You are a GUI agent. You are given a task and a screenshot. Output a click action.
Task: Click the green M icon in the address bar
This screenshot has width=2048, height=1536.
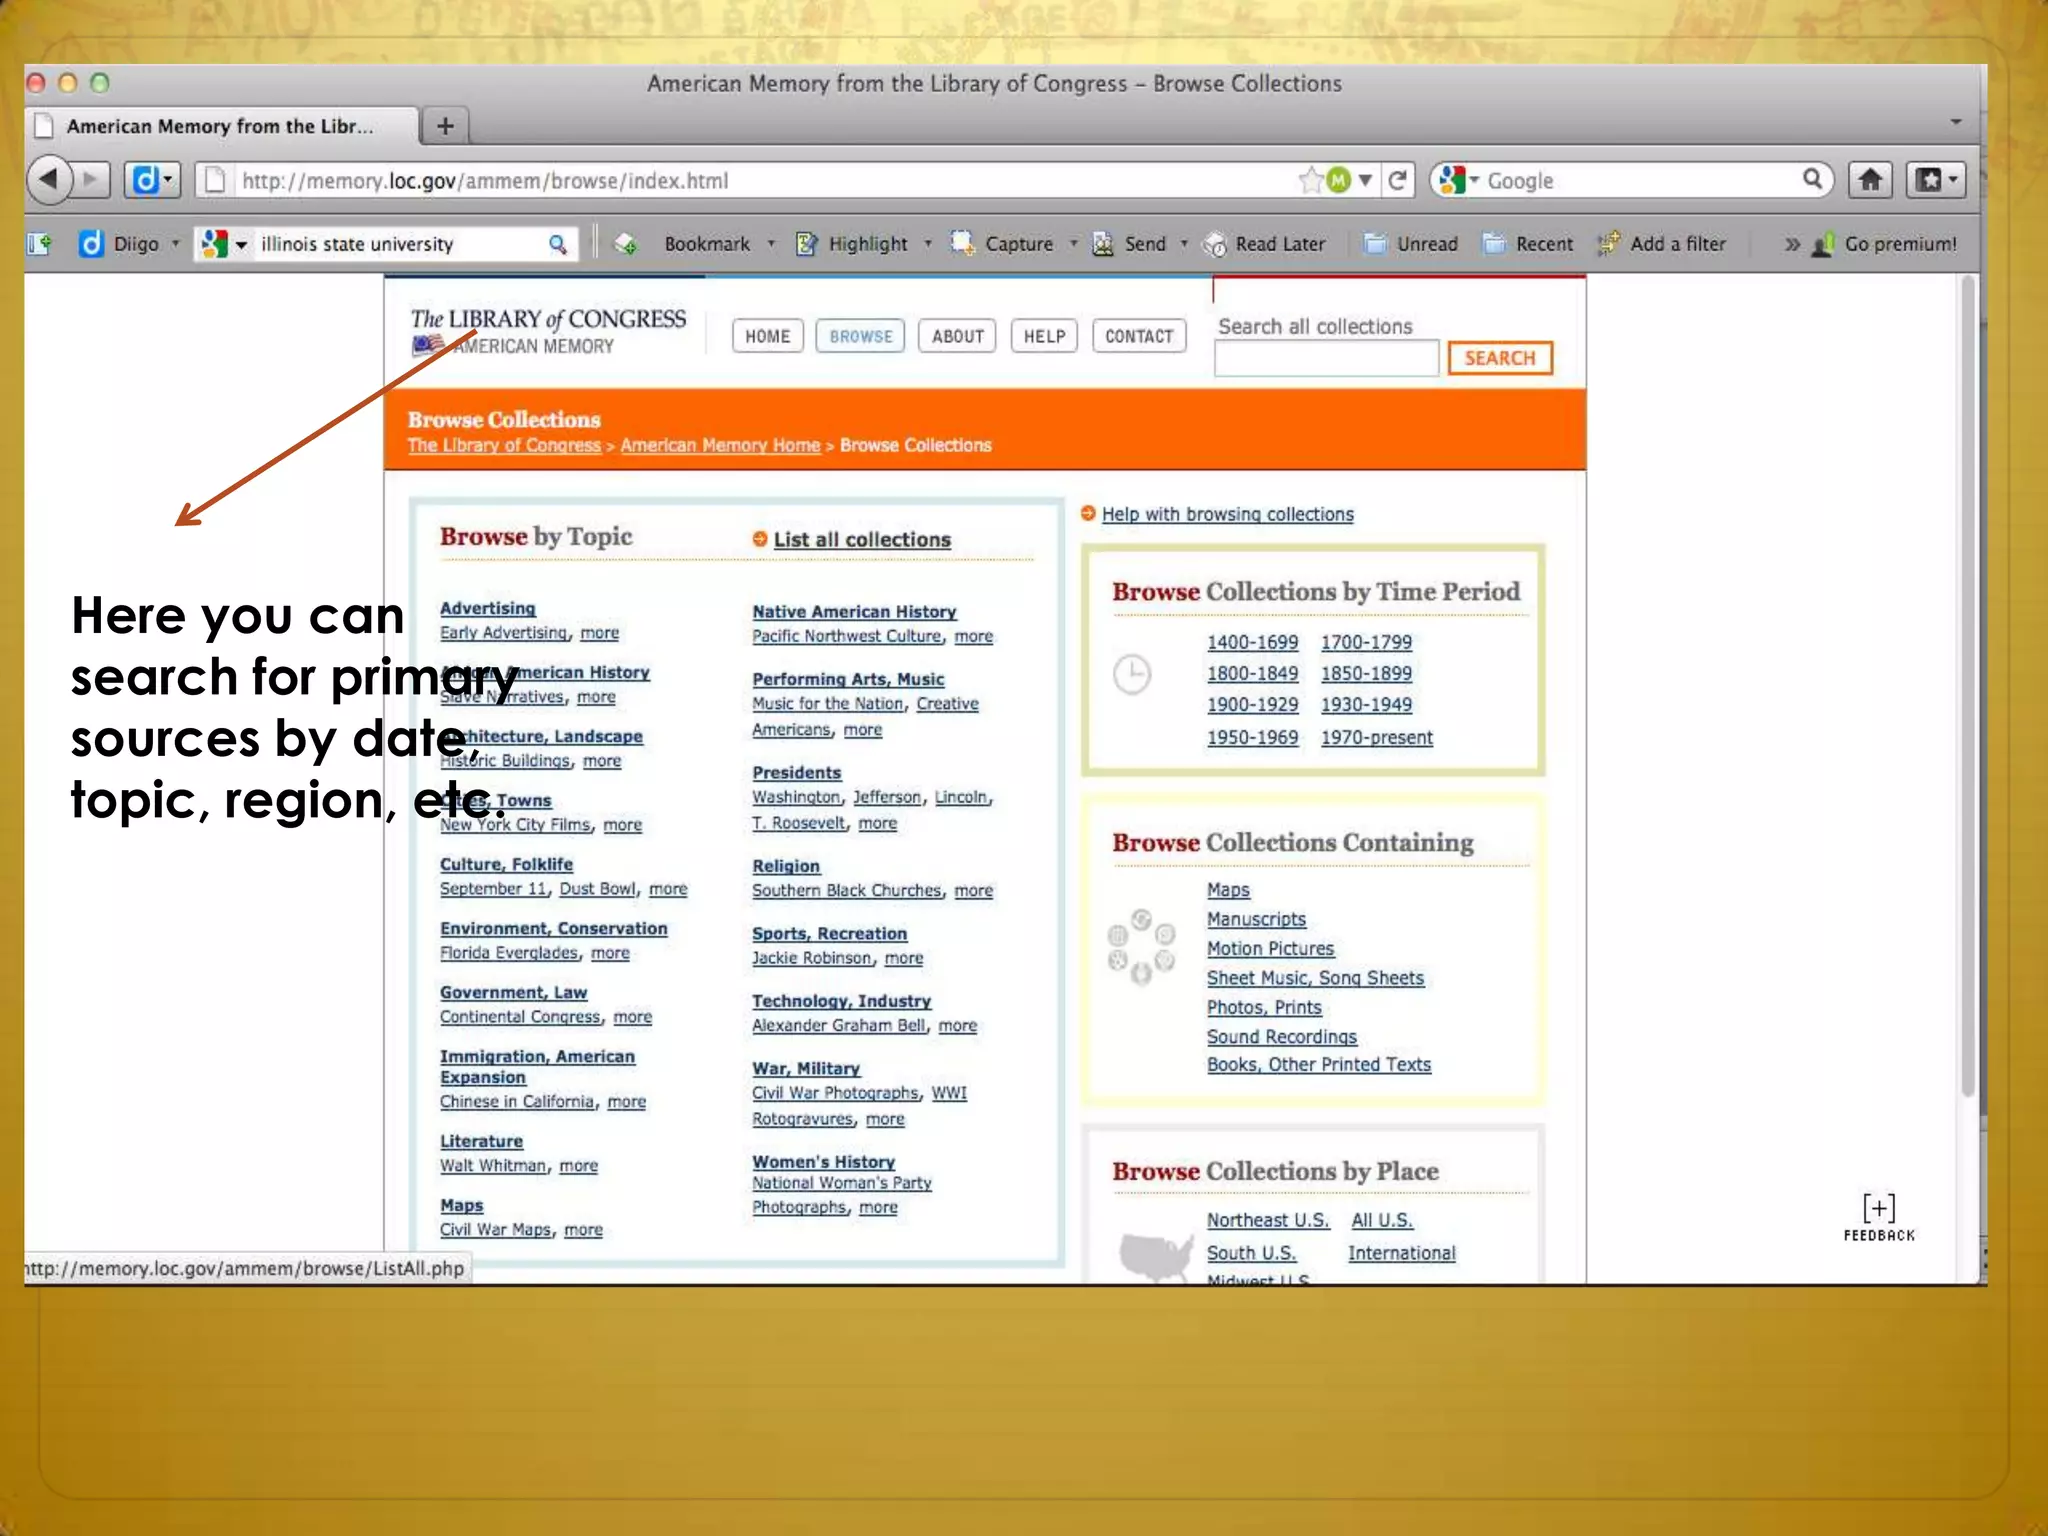click(x=1338, y=180)
